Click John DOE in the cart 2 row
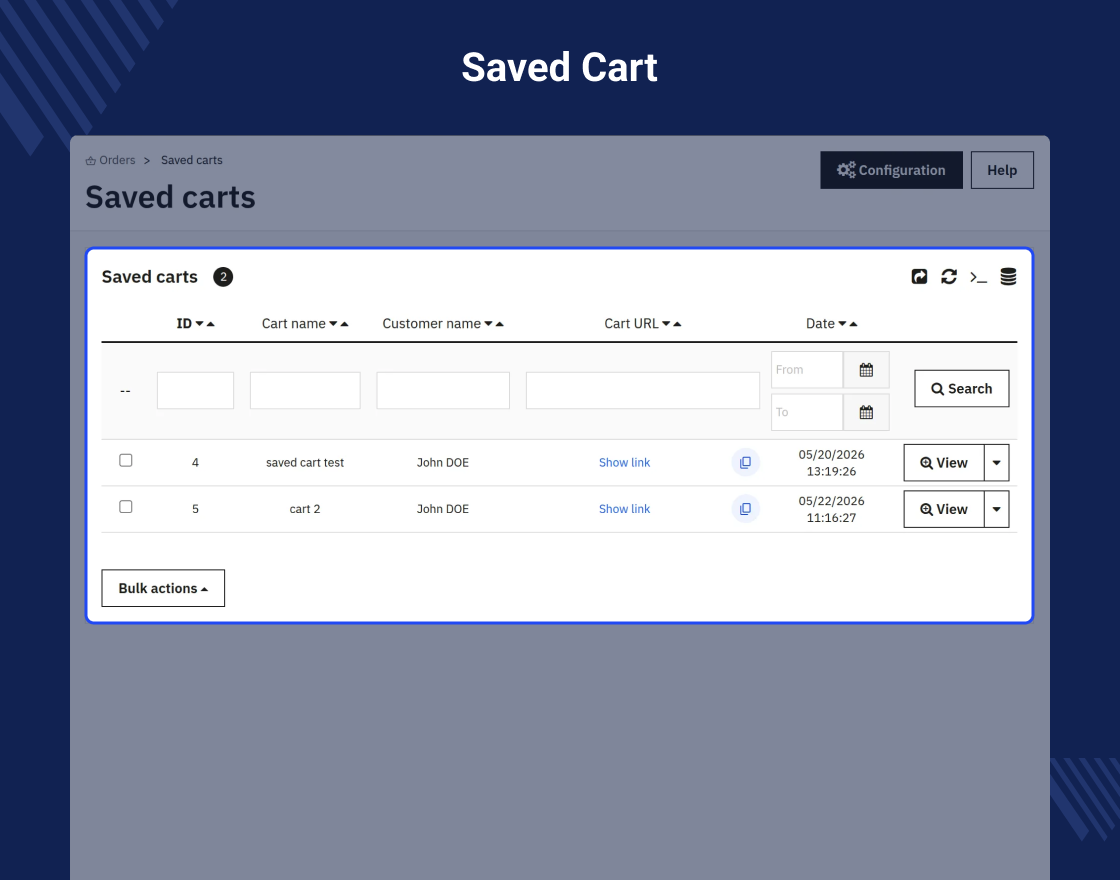 [x=443, y=509]
